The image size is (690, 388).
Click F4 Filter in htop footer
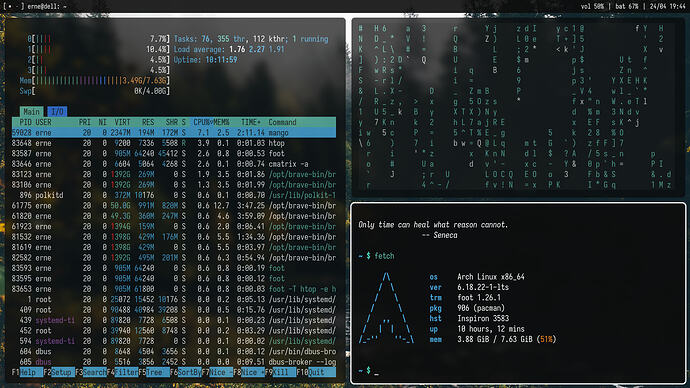tap(122, 372)
